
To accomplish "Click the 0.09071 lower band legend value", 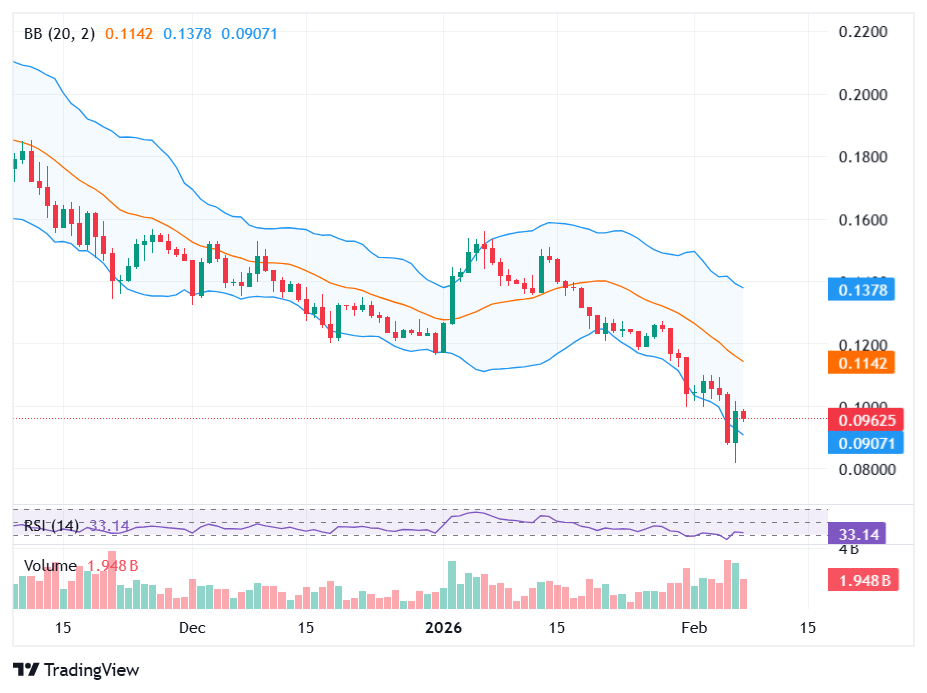I will coord(249,34).
